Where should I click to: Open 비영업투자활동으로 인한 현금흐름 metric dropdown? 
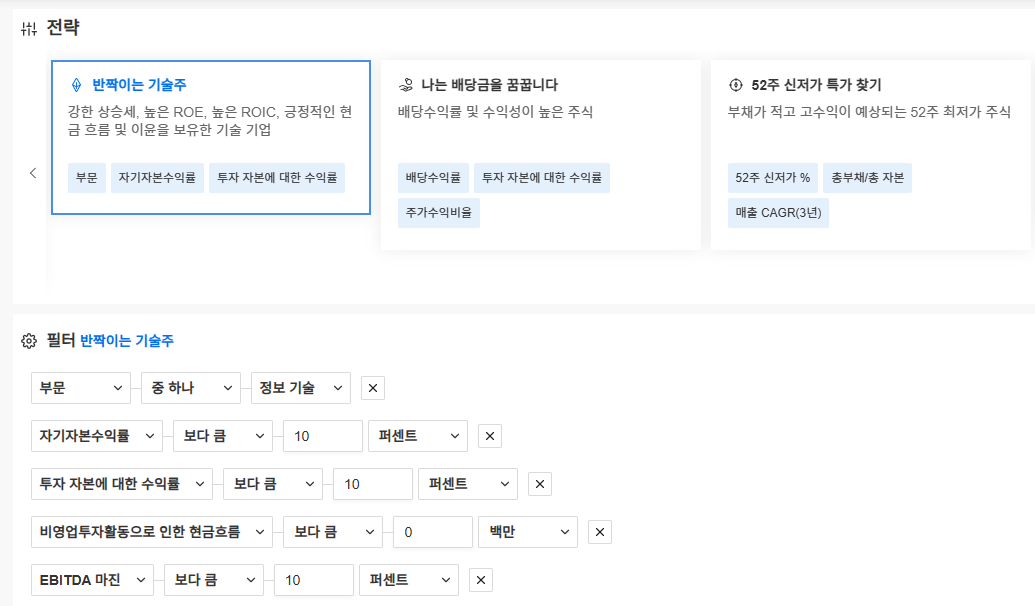coord(152,532)
